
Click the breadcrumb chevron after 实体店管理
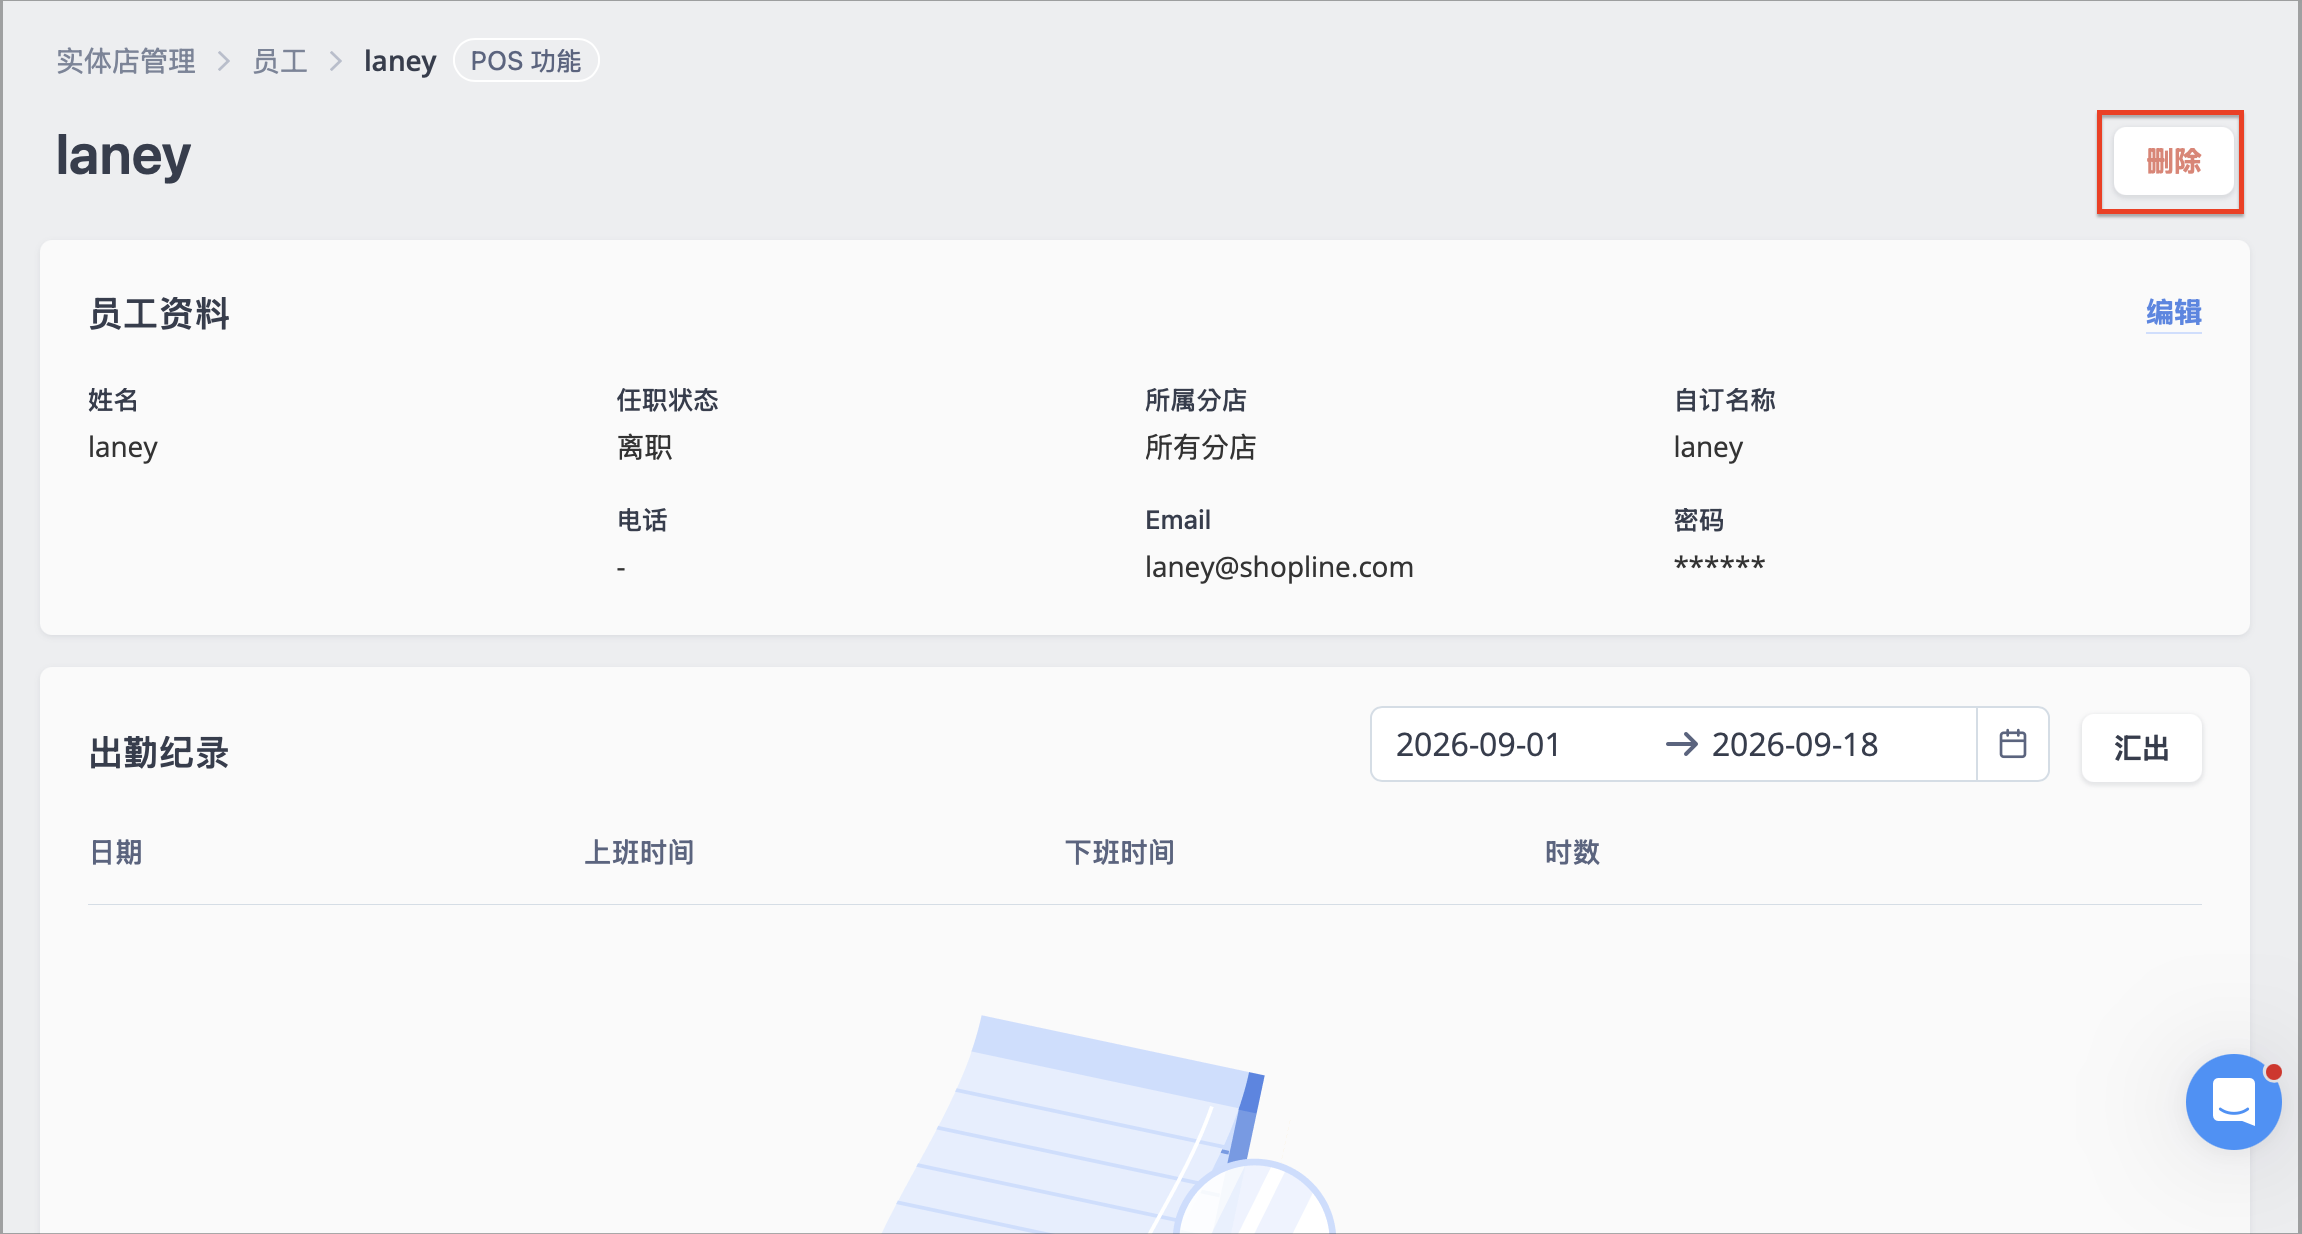tap(224, 62)
